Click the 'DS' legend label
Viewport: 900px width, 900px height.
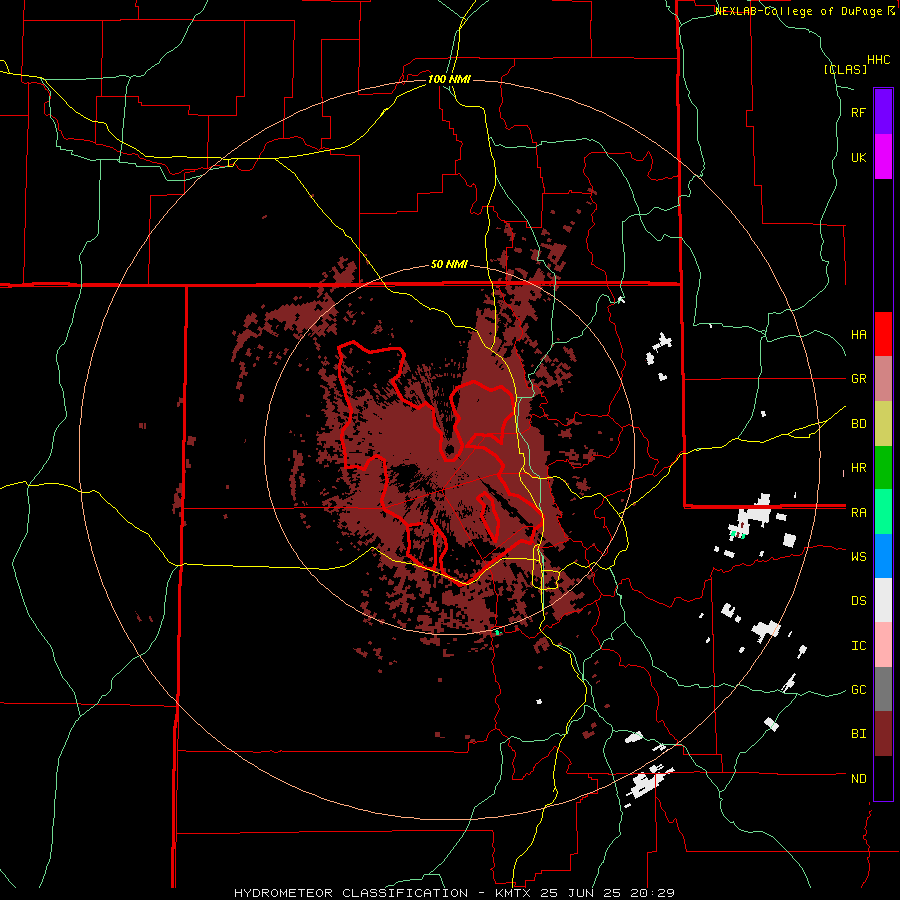[x=858, y=601]
